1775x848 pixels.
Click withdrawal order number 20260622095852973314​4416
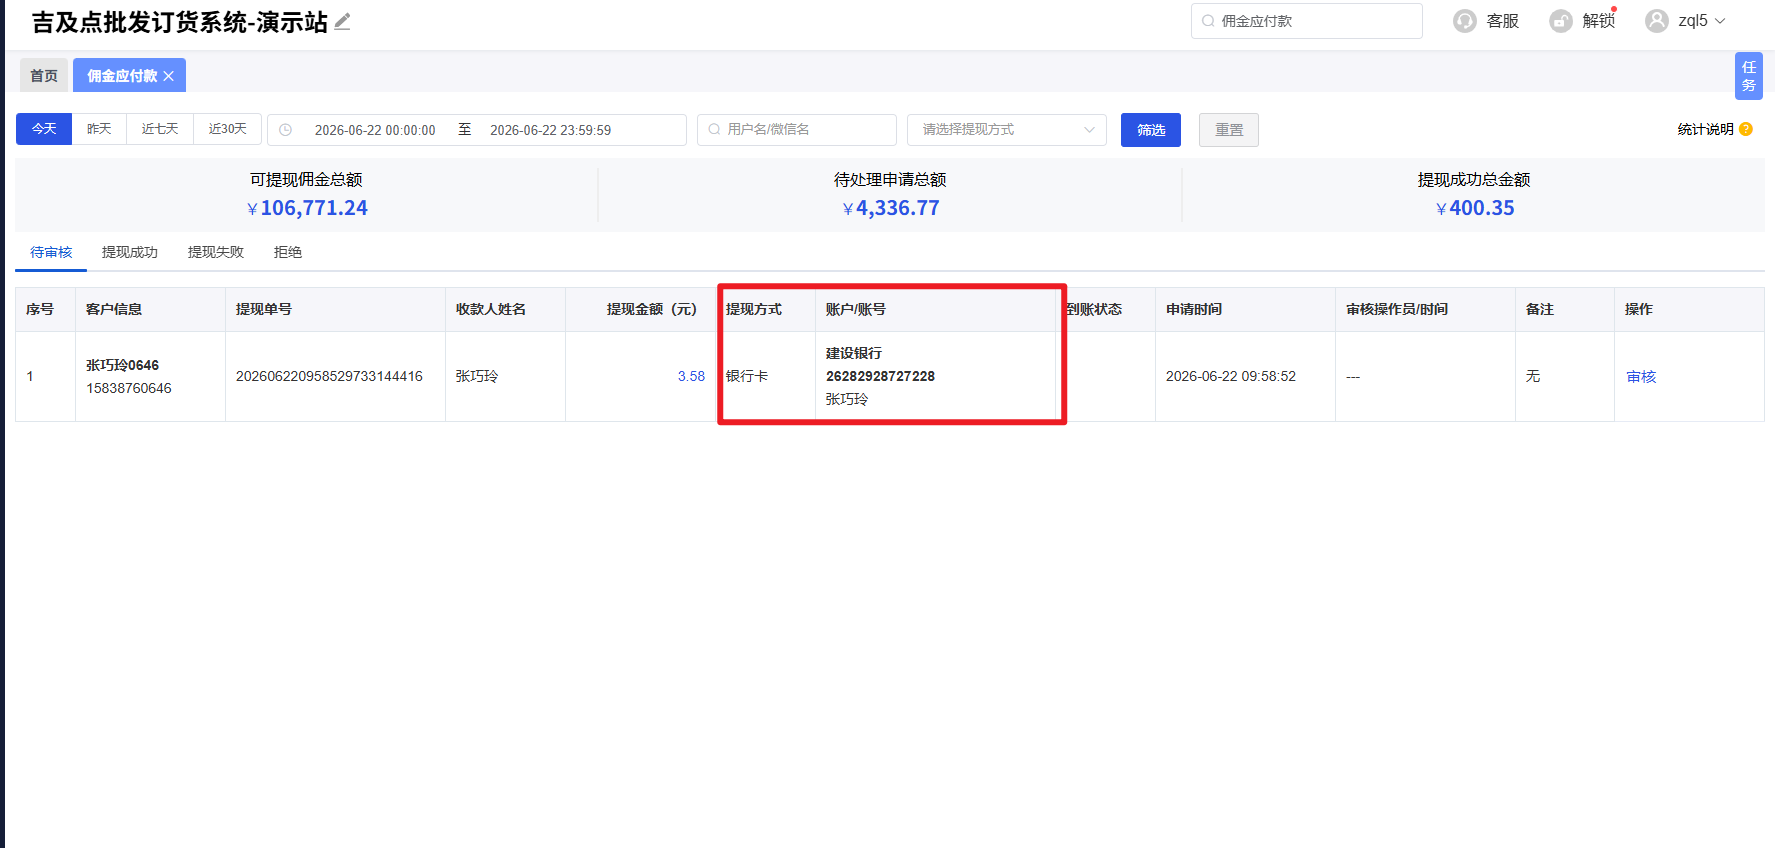[x=329, y=377]
